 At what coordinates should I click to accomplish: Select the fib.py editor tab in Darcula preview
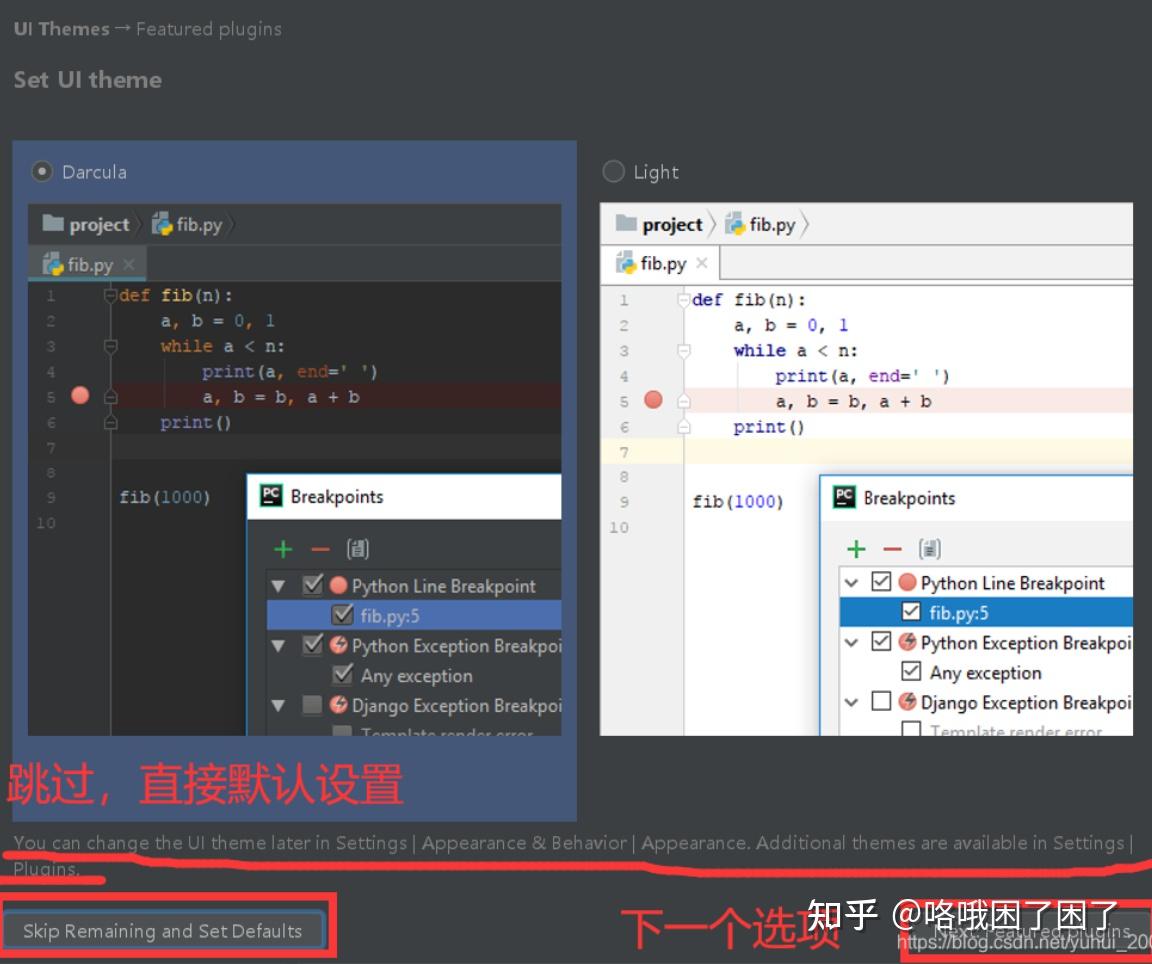coord(87,264)
